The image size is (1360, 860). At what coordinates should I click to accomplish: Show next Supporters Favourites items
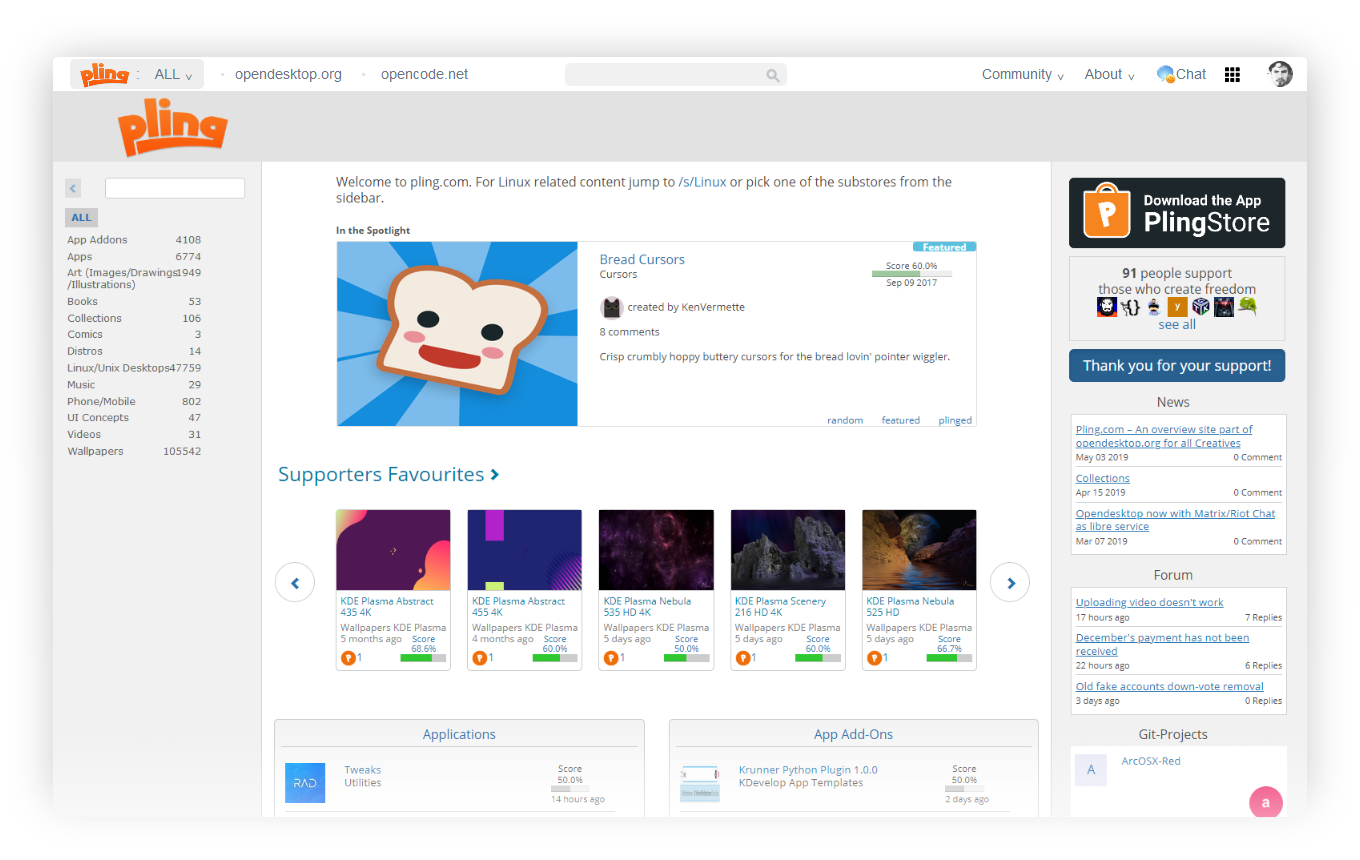click(1010, 582)
